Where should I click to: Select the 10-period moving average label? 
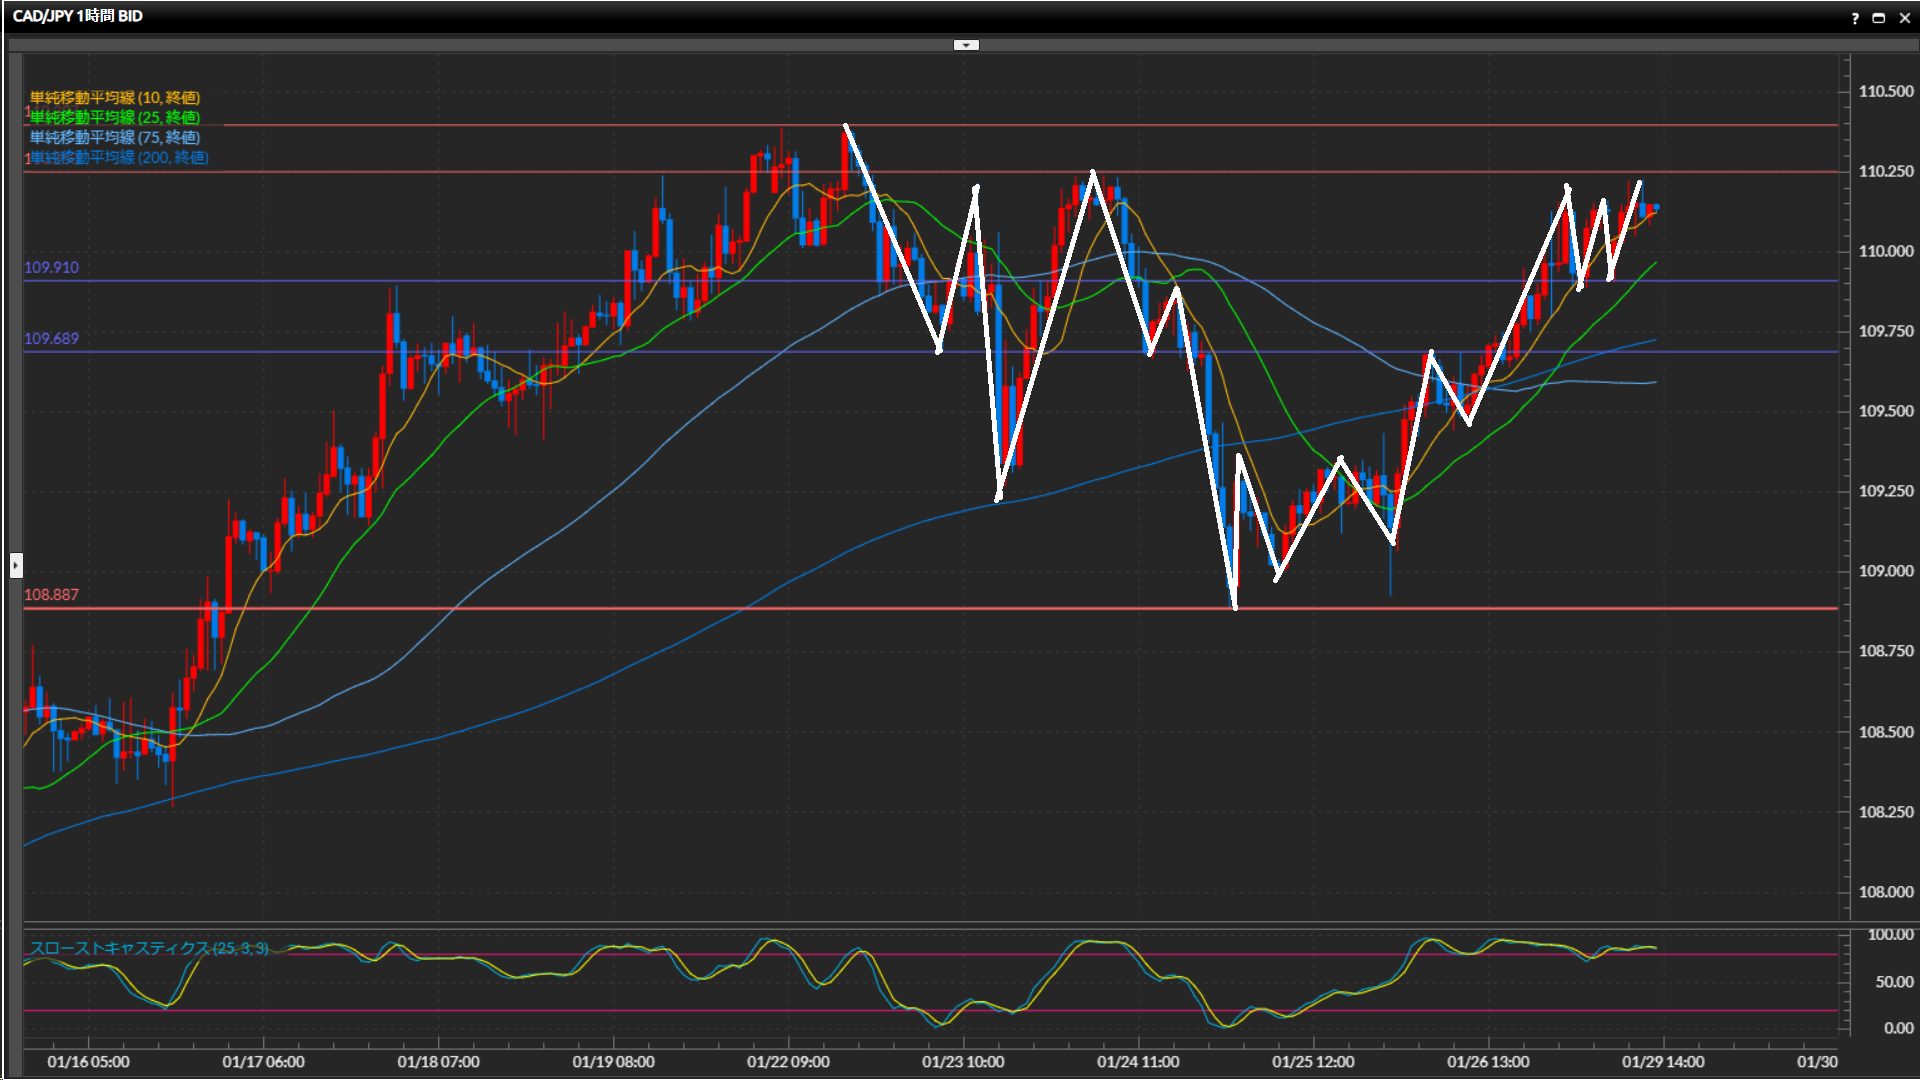point(114,97)
